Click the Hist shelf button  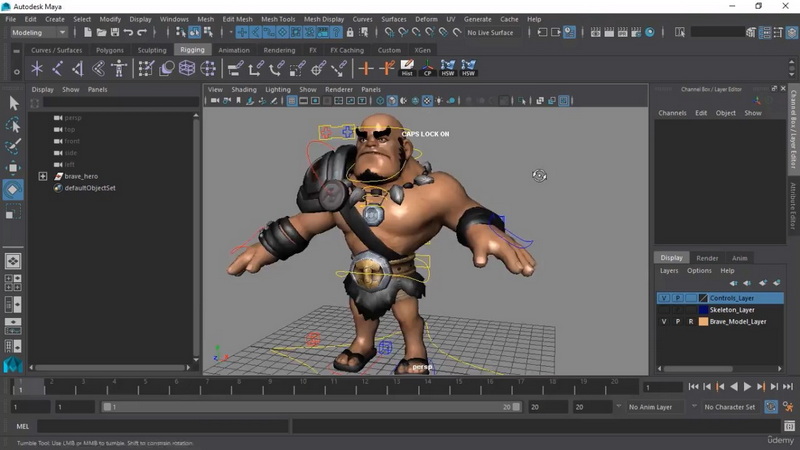(407, 68)
